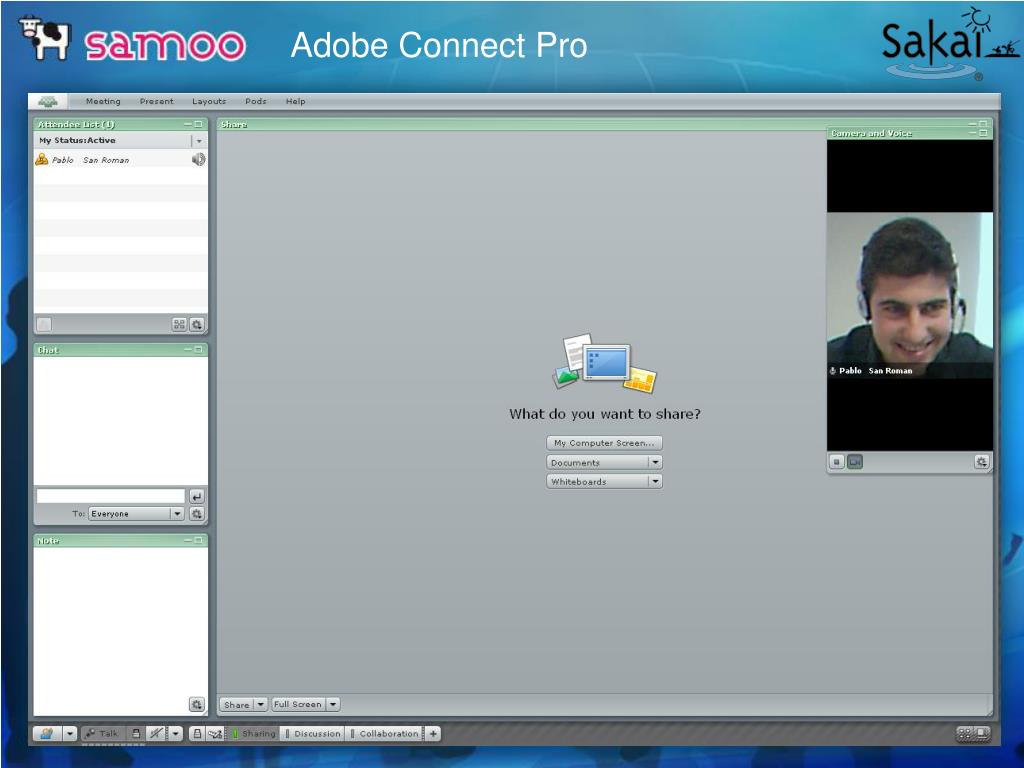Open the Chat pod options gear
The height and width of the screenshot is (768, 1024).
pos(197,514)
